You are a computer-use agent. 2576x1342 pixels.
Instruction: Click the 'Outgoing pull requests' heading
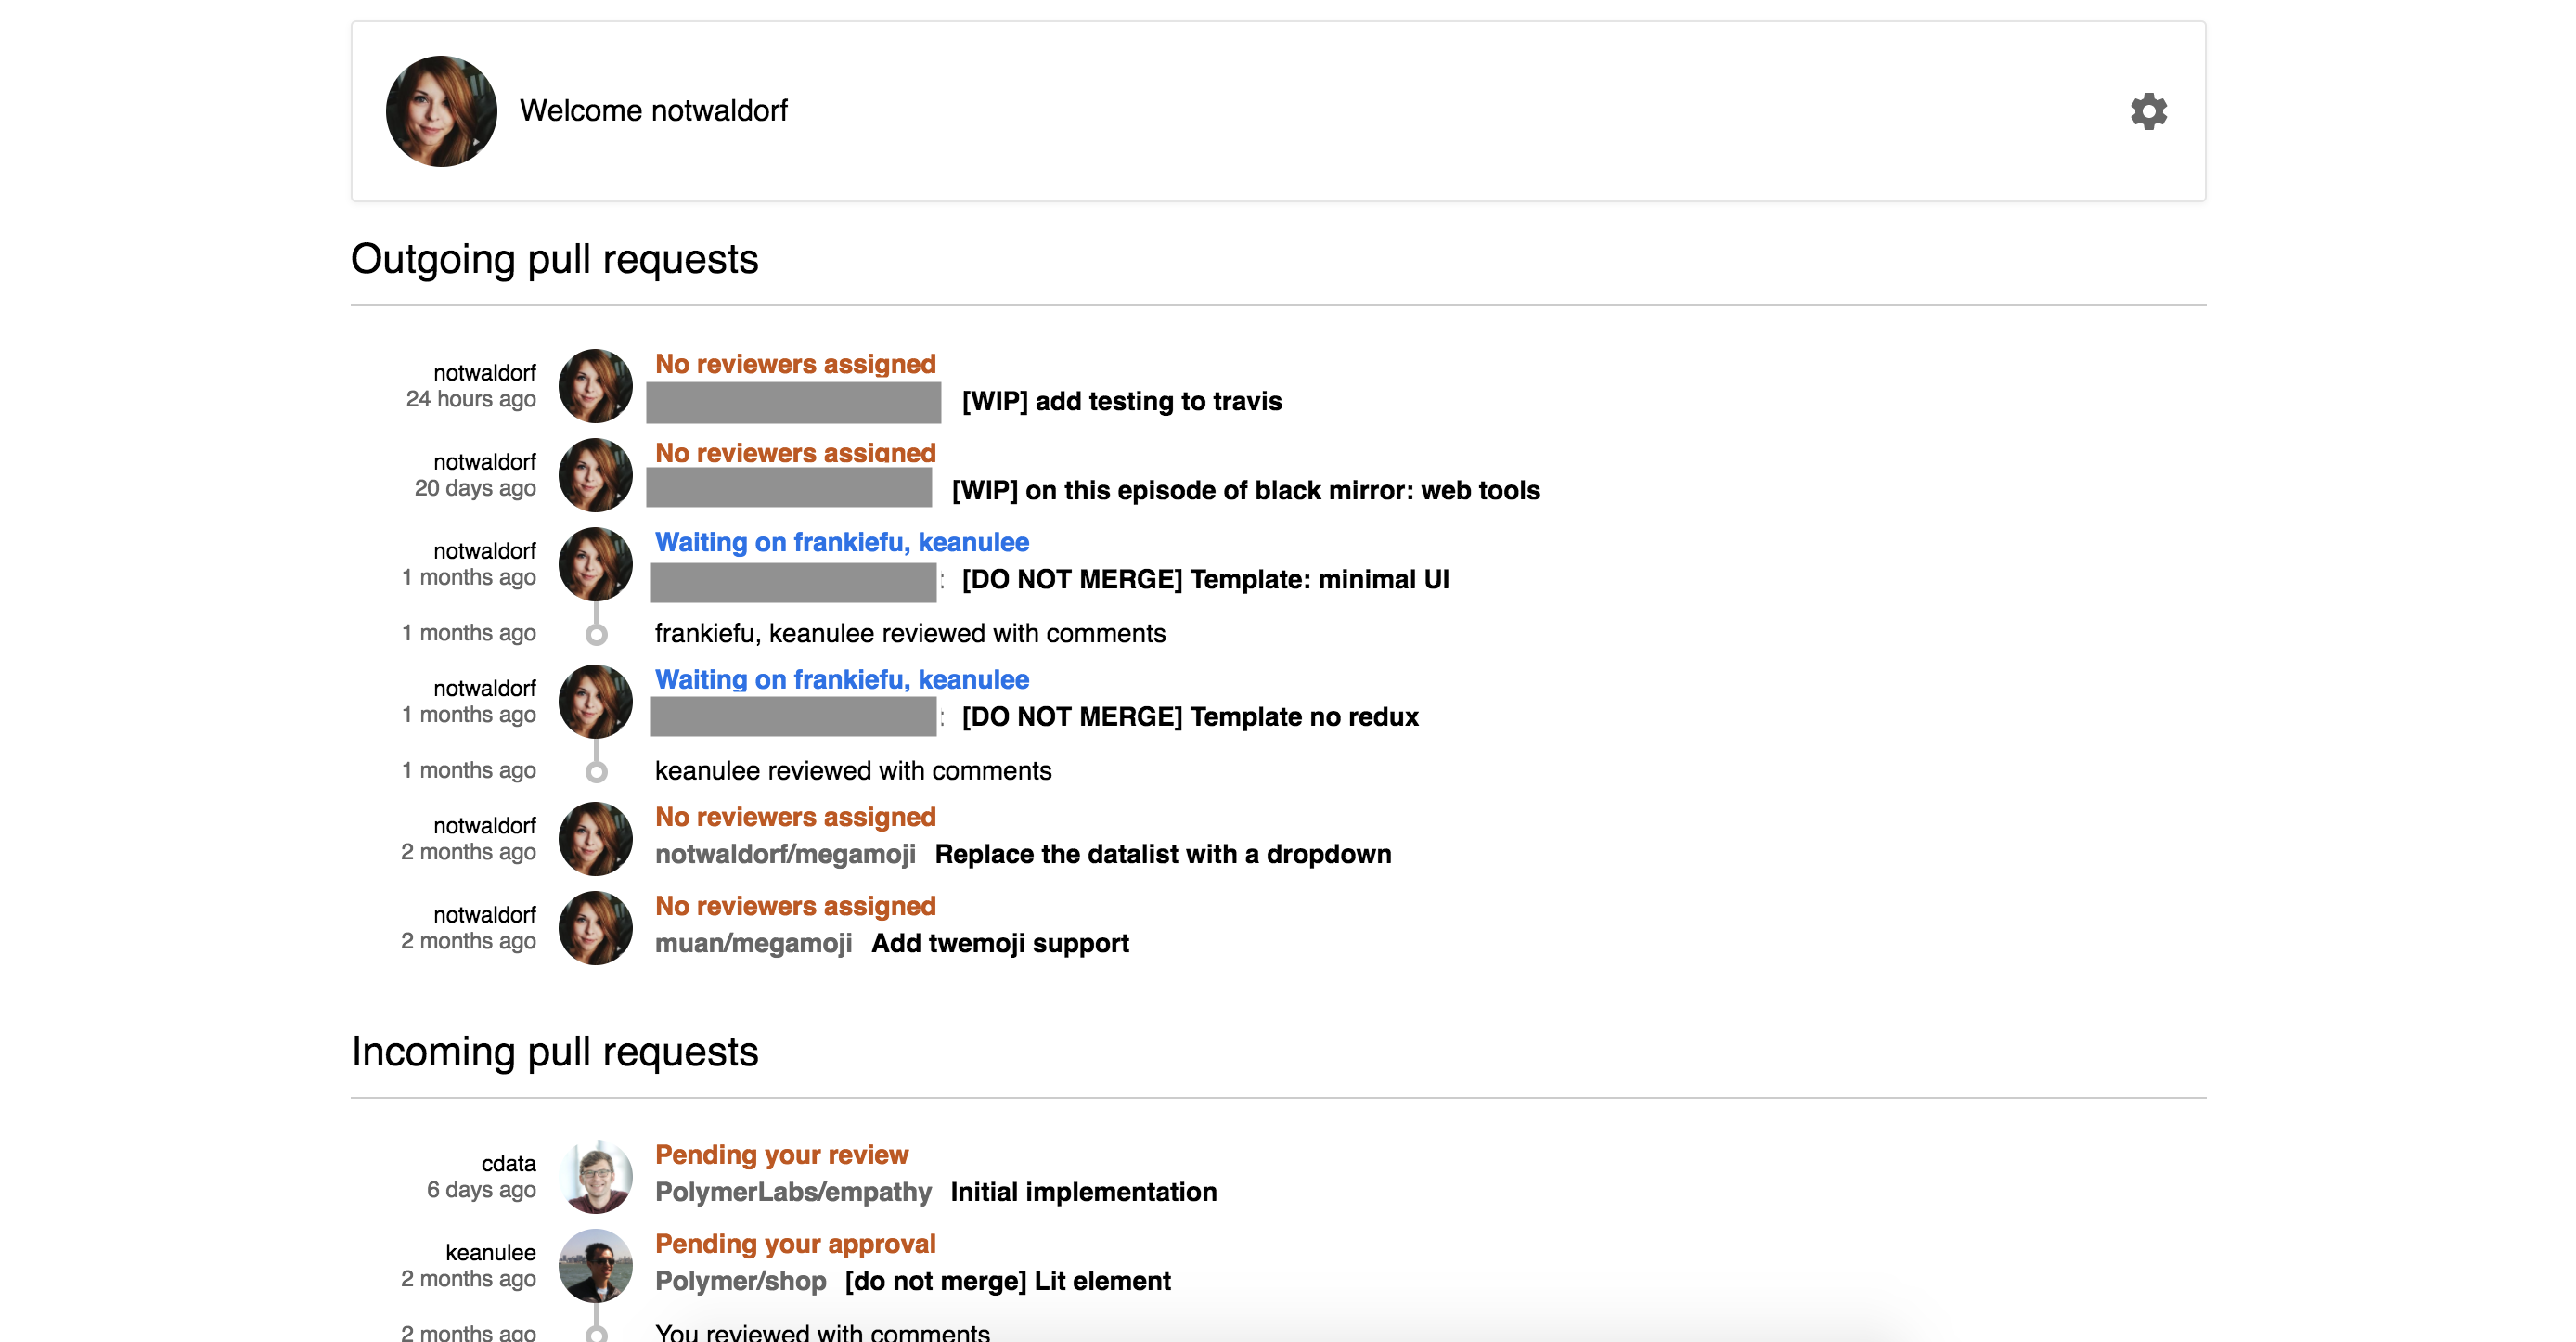click(x=554, y=259)
